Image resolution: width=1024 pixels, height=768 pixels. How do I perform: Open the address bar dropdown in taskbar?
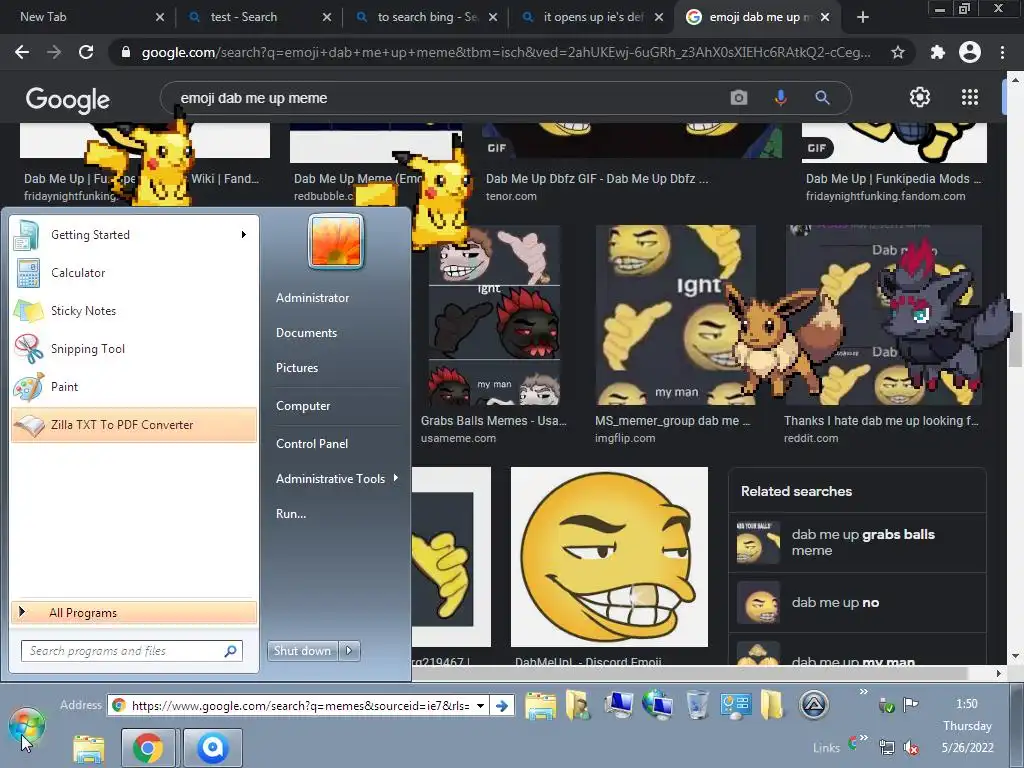pyautogui.click(x=481, y=705)
